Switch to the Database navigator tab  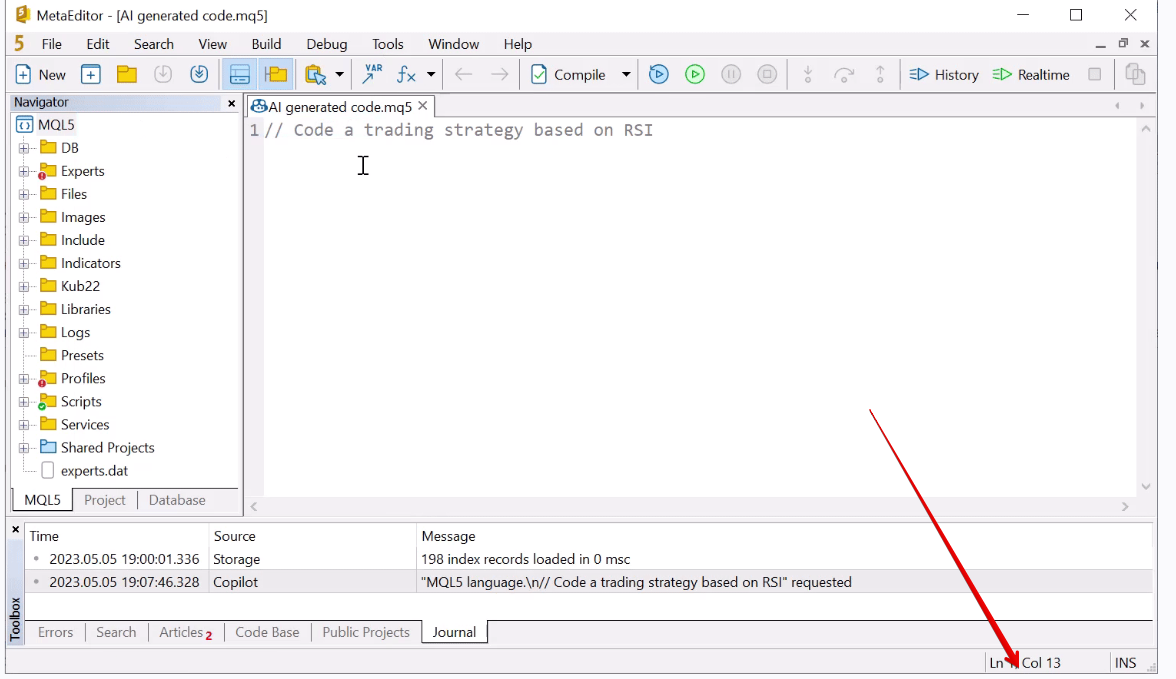[177, 500]
